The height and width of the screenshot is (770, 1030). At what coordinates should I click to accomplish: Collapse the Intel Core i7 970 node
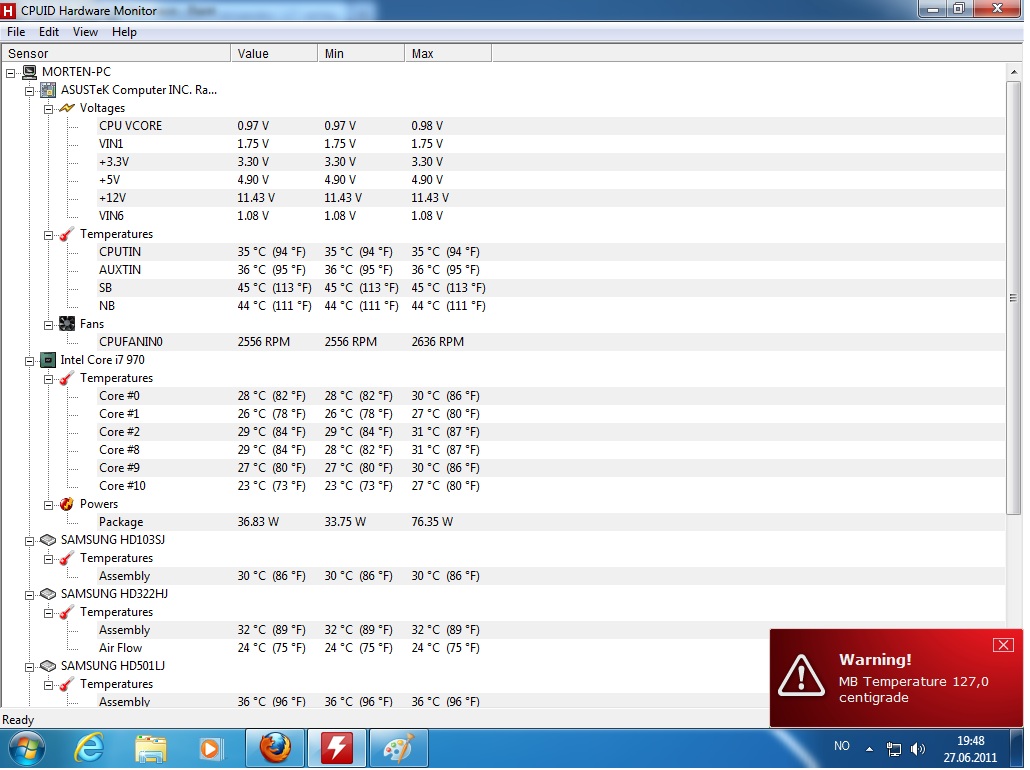30,361
